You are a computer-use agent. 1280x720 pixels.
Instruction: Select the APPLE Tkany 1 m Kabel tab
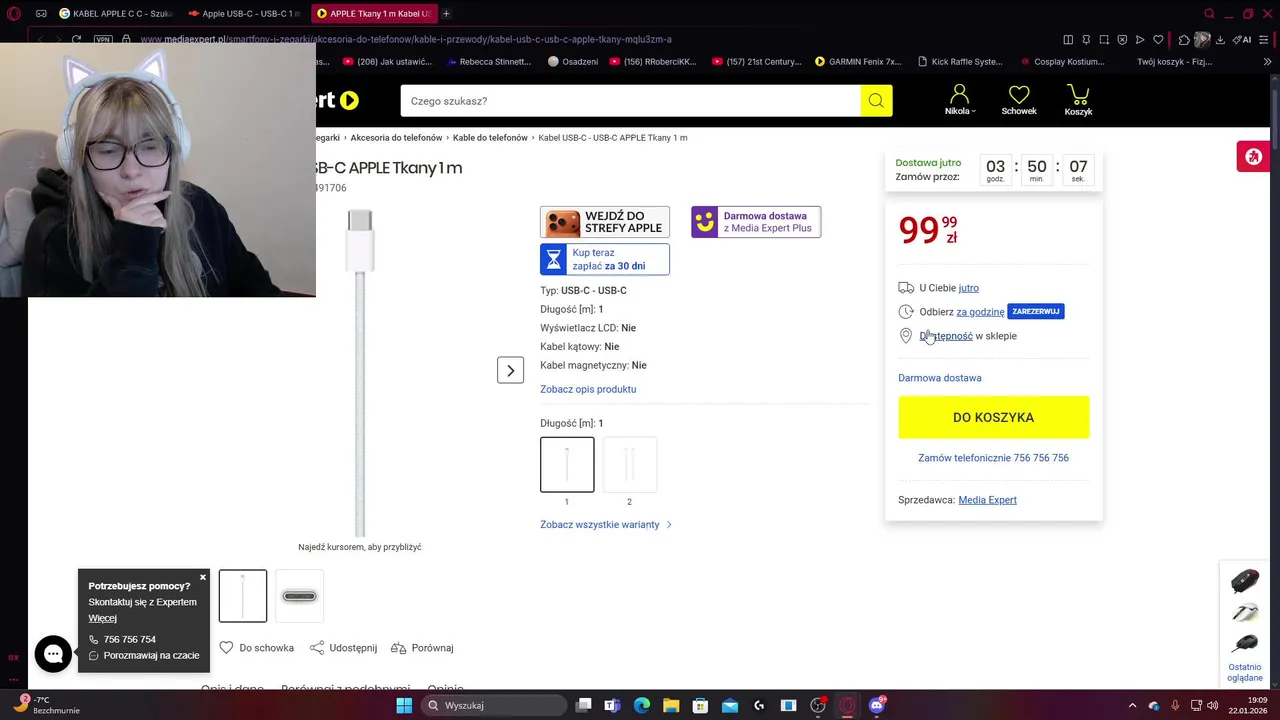373,14
